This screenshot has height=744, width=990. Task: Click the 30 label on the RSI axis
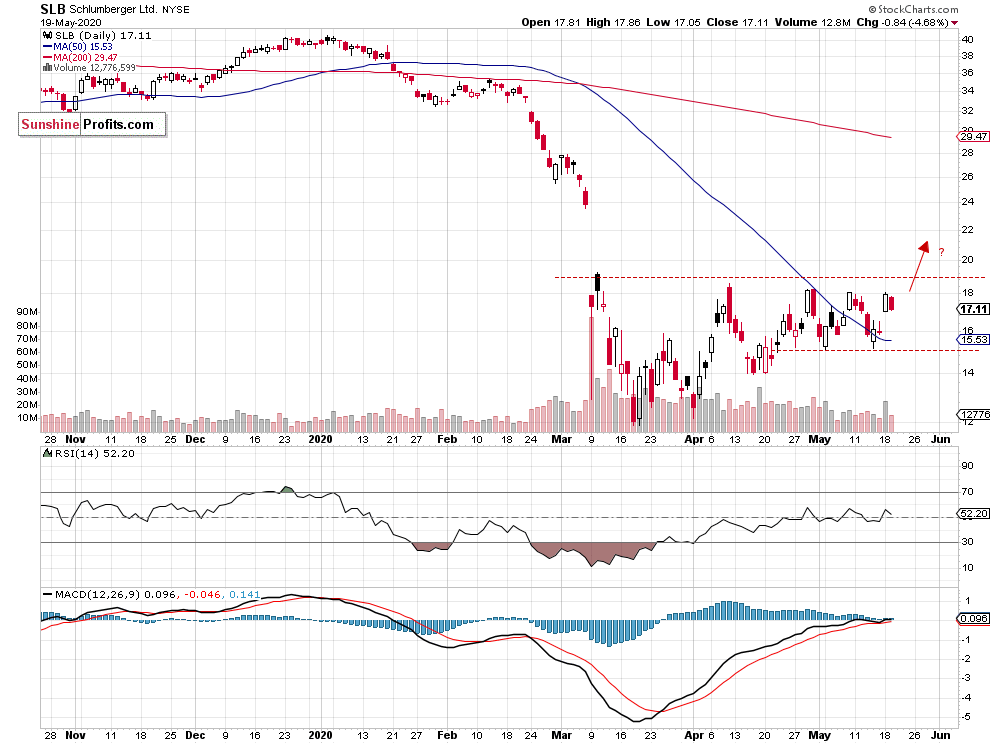pos(967,542)
